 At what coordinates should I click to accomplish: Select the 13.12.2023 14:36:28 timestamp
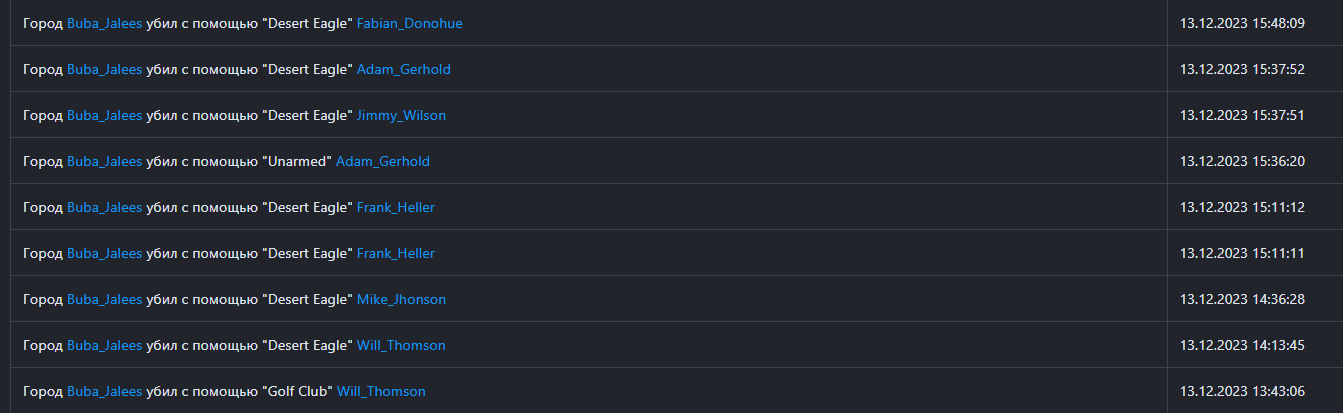pos(1242,299)
